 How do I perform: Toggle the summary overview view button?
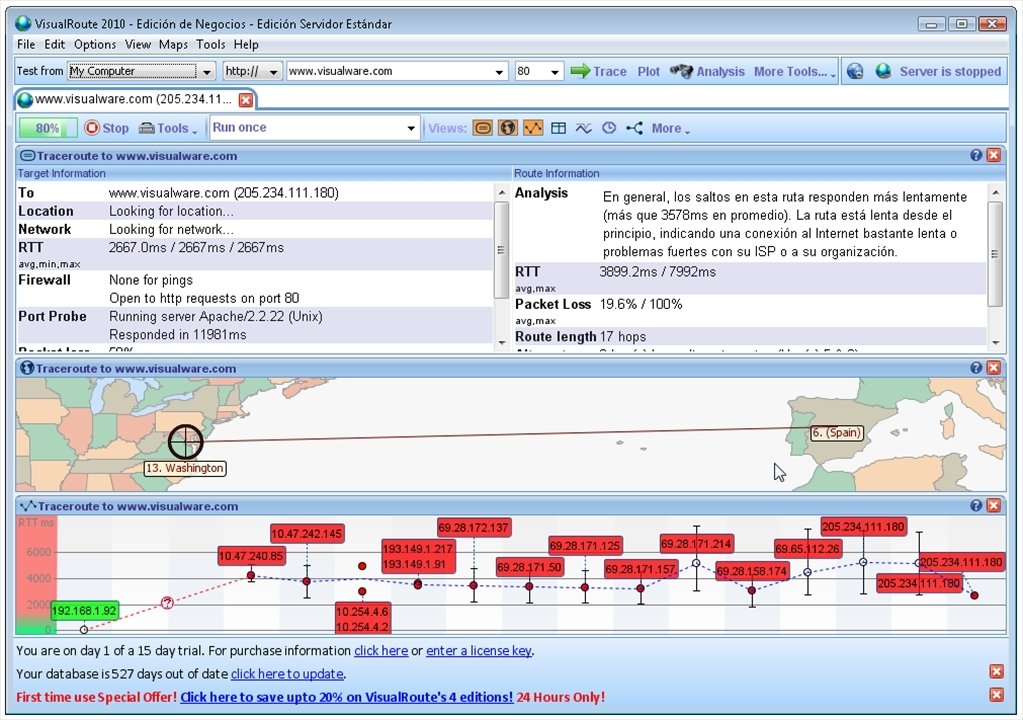(x=483, y=128)
